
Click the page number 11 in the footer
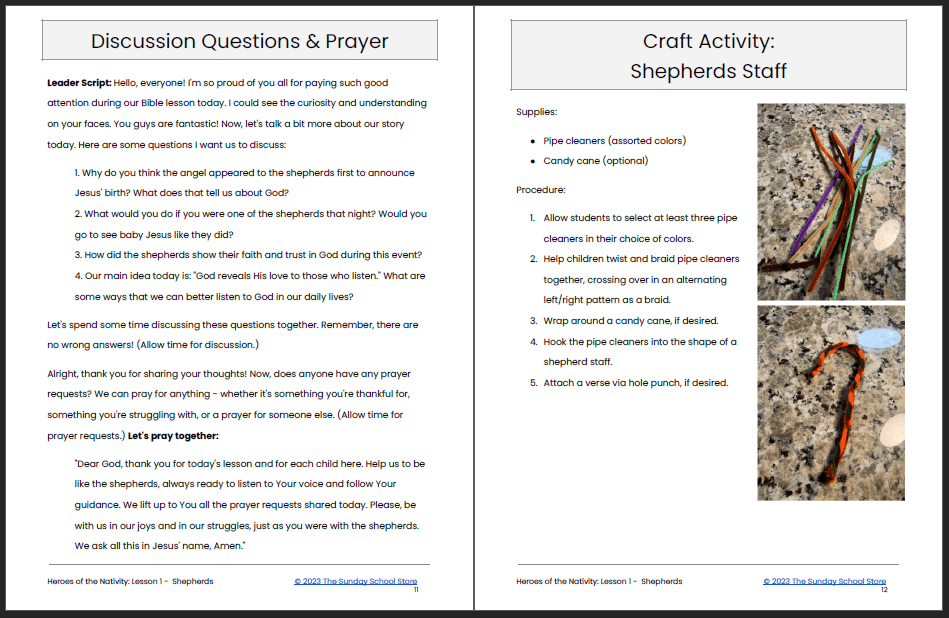[x=414, y=590]
